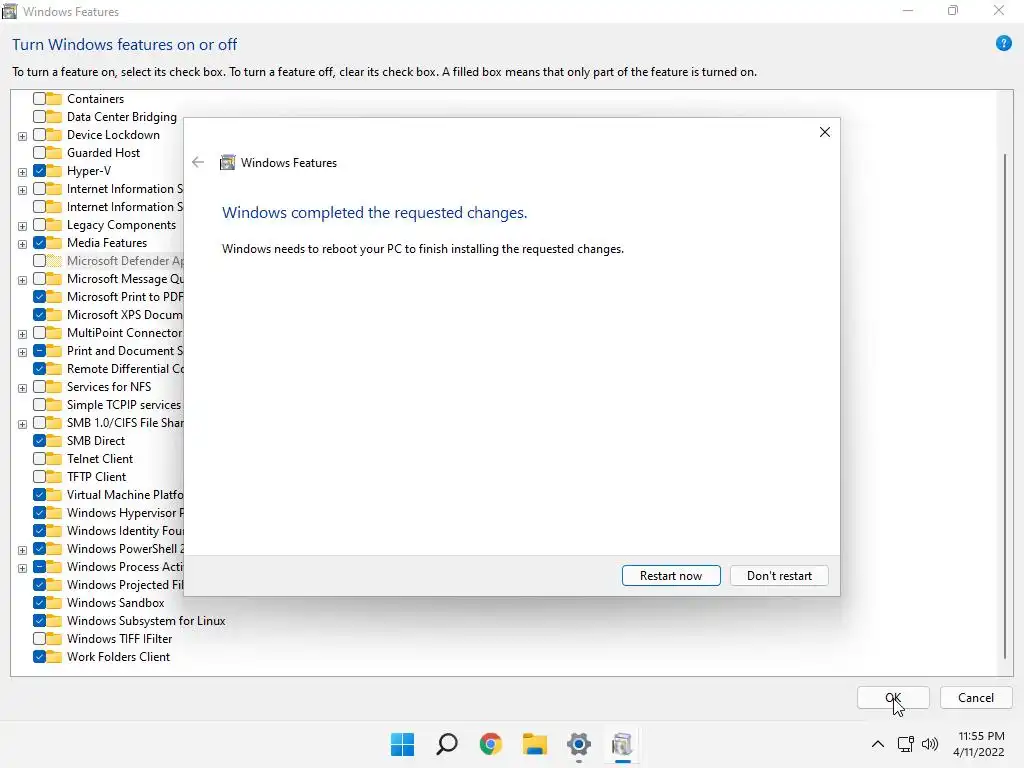The height and width of the screenshot is (768, 1024).
Task: Click Restart now button
Action: [x=671, y=575]
